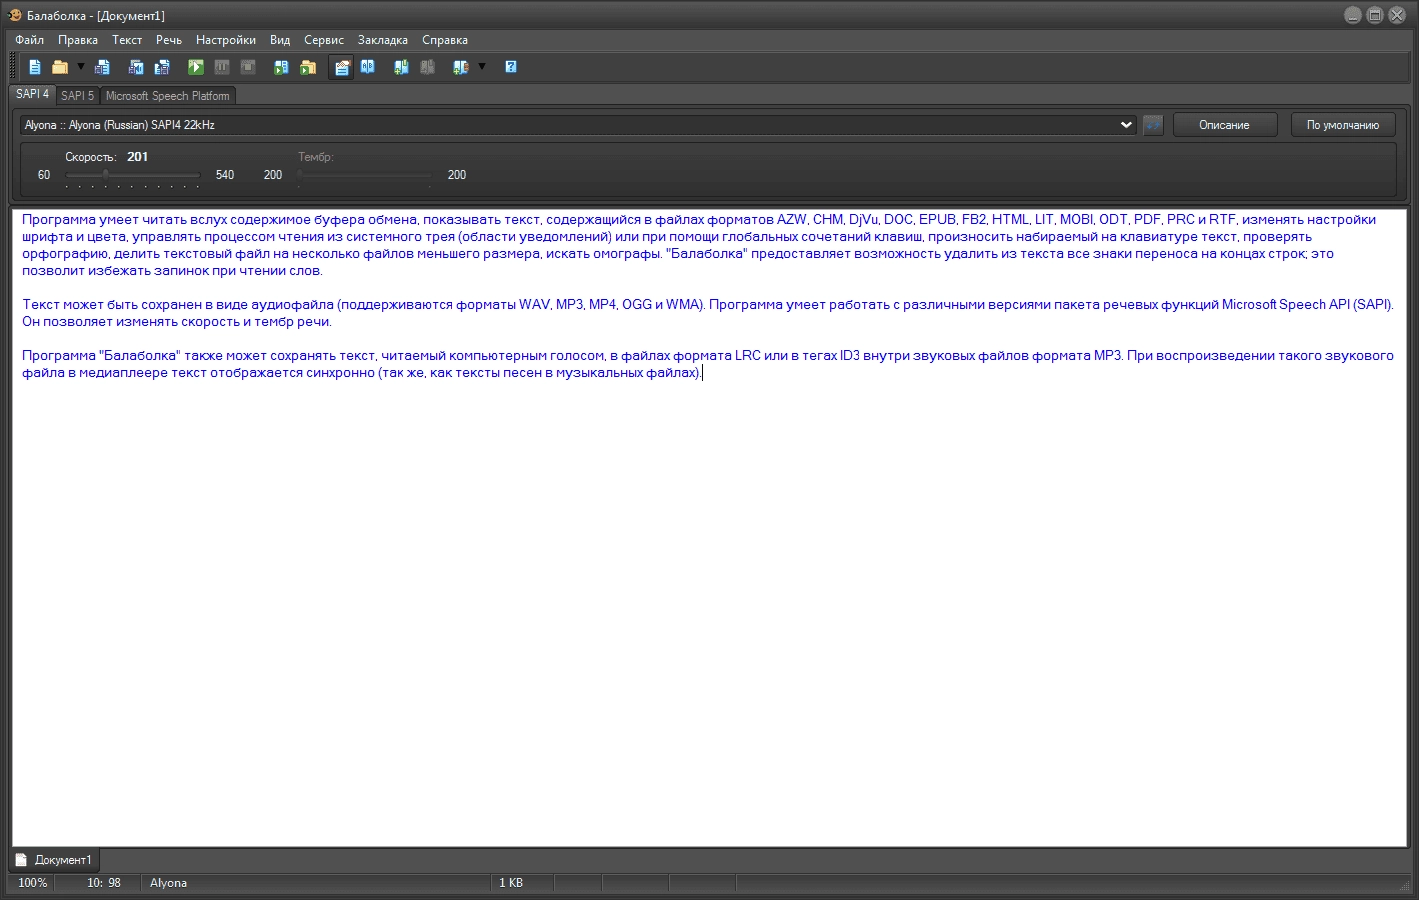Click the split and convert to audio icon

[x=162, y=67]
